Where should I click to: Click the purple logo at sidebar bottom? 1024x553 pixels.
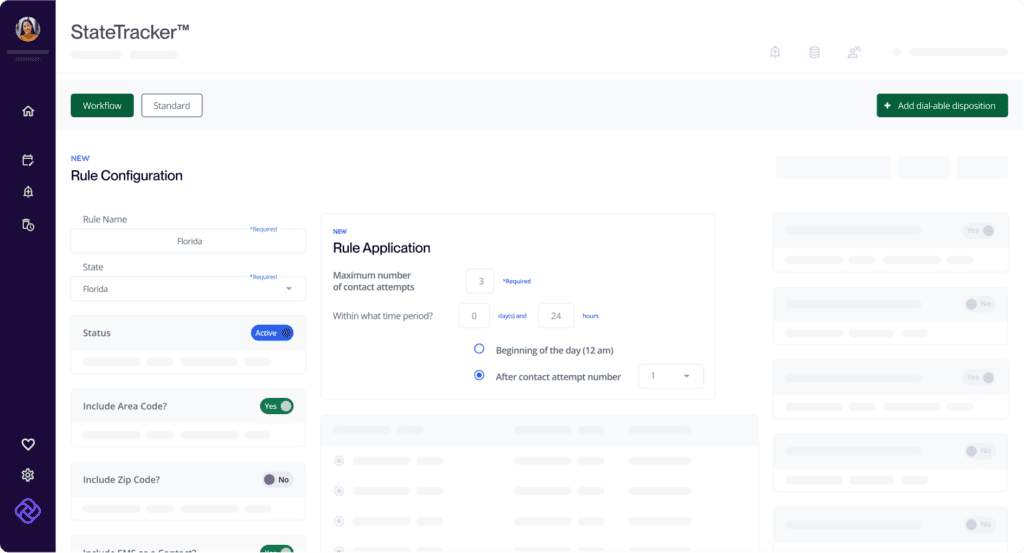pos(28,511)
